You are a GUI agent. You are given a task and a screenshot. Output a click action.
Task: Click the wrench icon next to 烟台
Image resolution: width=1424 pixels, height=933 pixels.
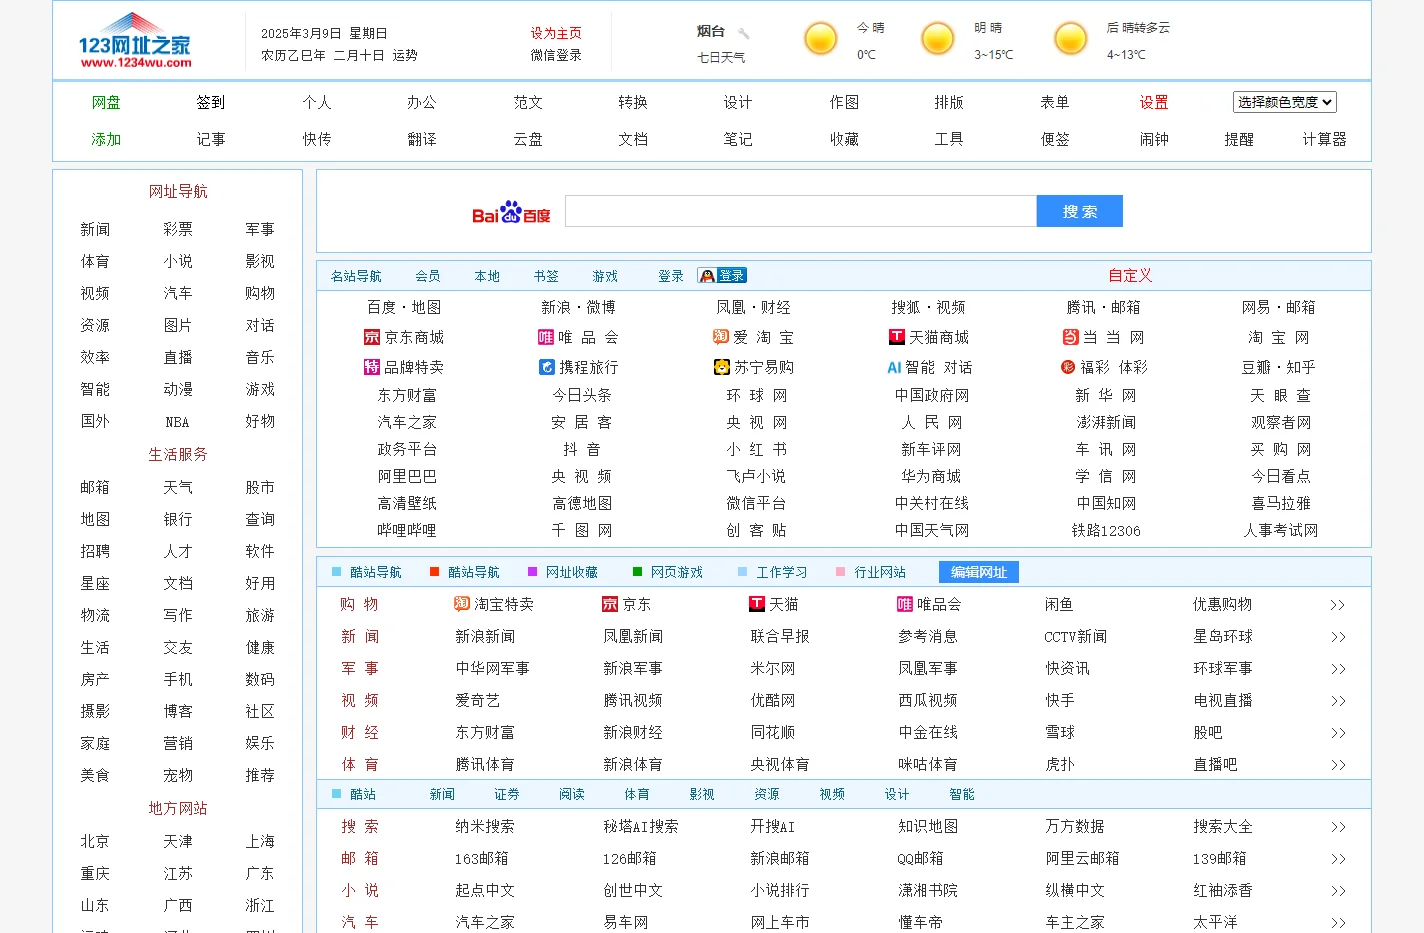pyautogui.click(x=744, y=33)
